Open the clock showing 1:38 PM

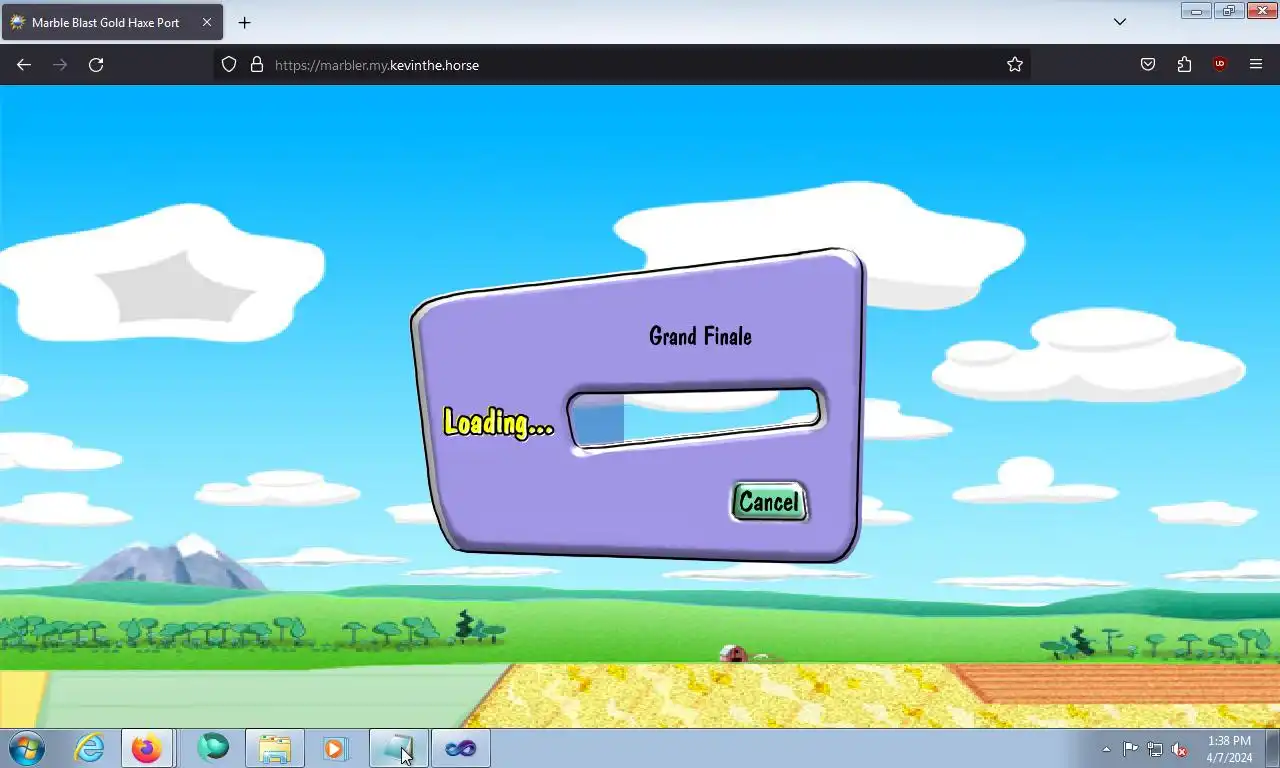click(x=1229, y=749)
